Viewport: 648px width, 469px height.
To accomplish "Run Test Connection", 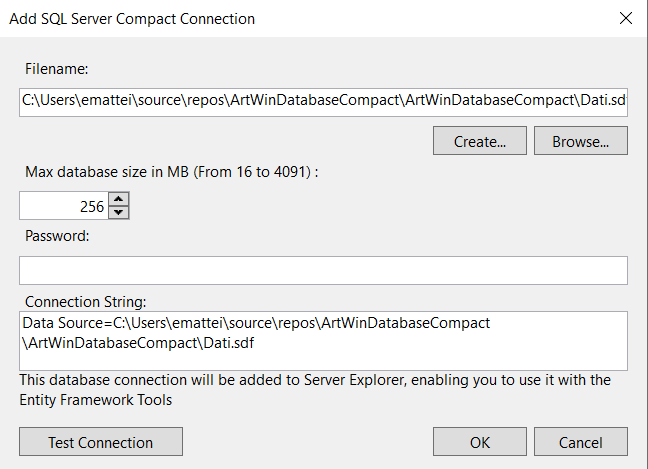I will (101, 442).
